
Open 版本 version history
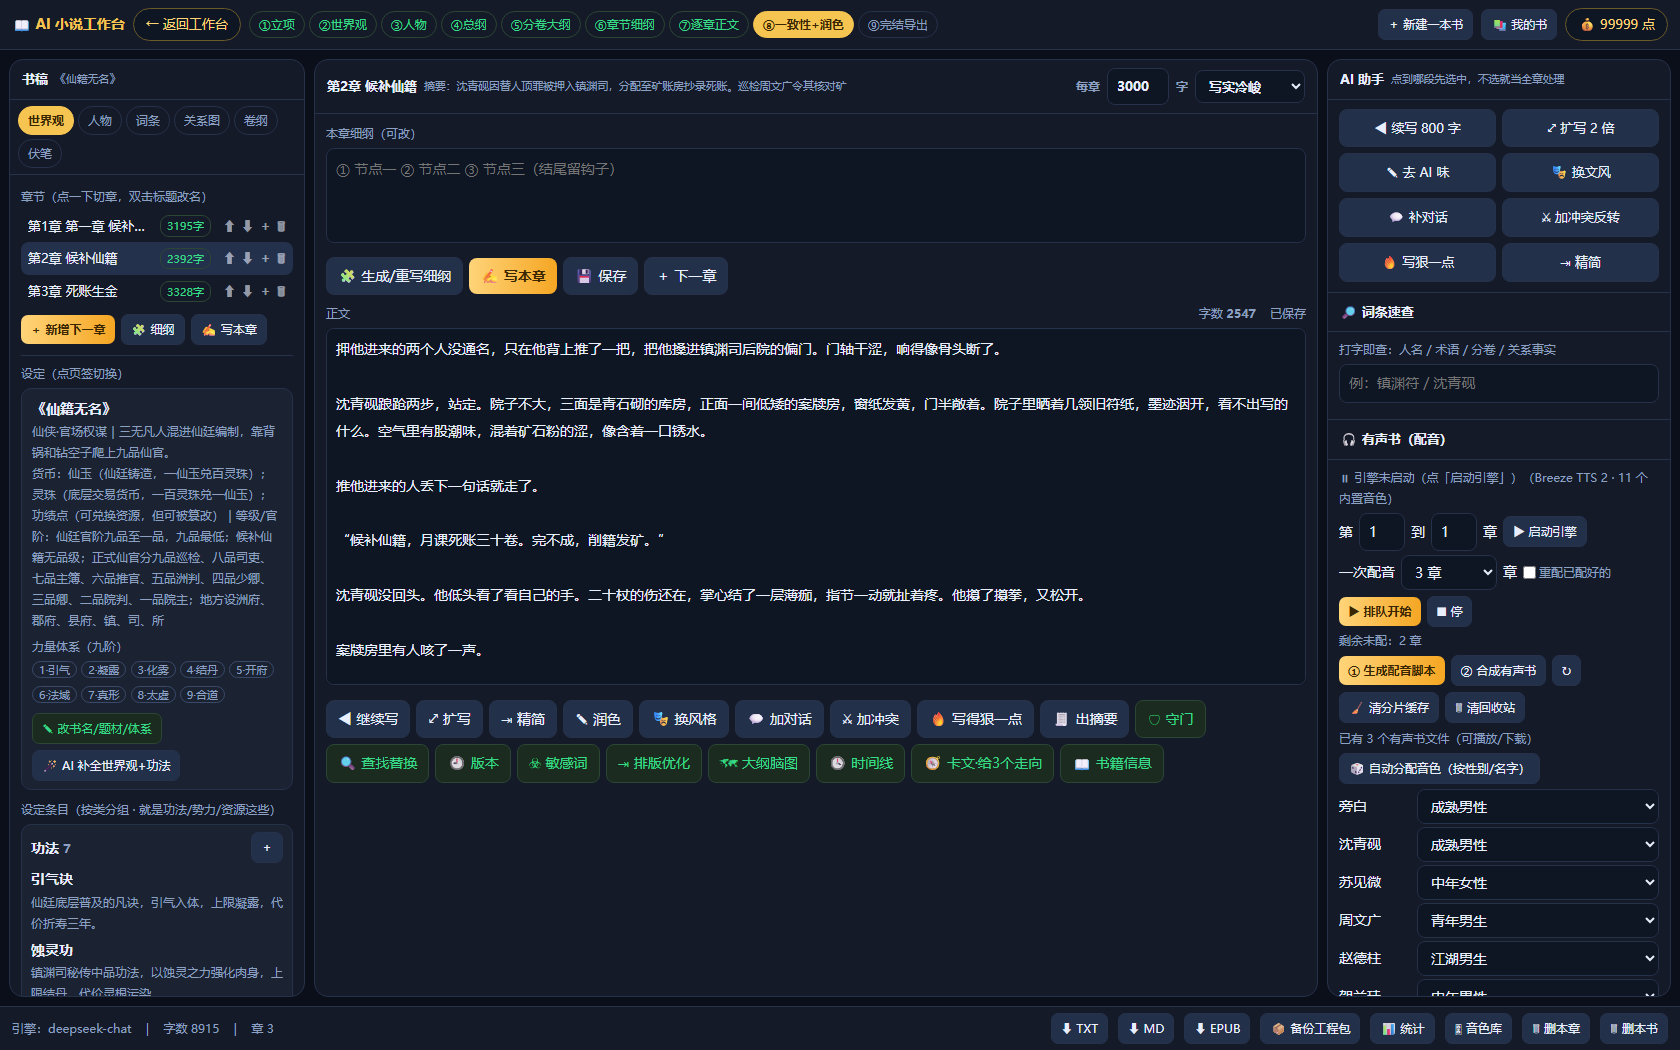[473, 763]
